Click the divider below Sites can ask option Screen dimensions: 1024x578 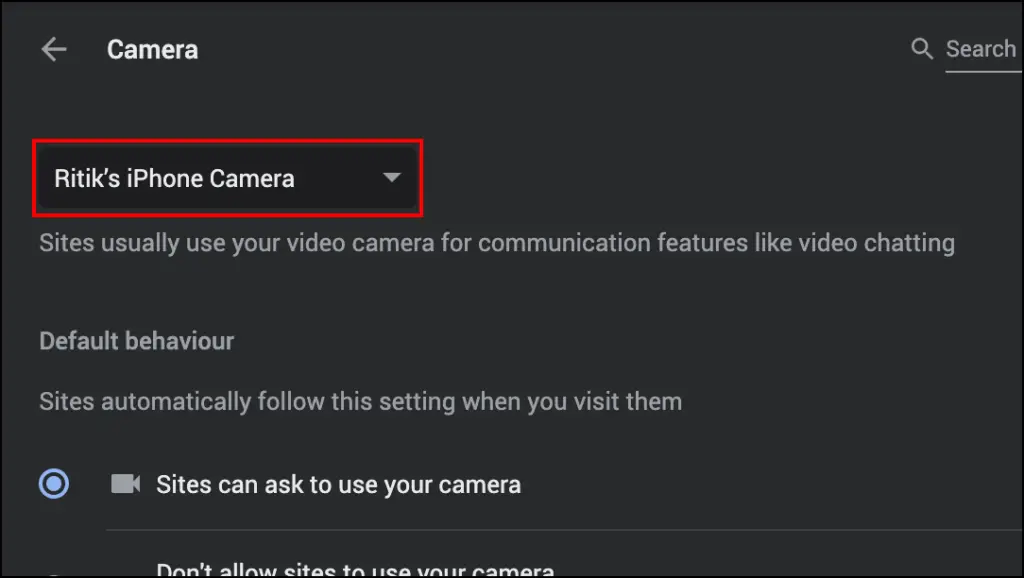[x=565, y=530]
